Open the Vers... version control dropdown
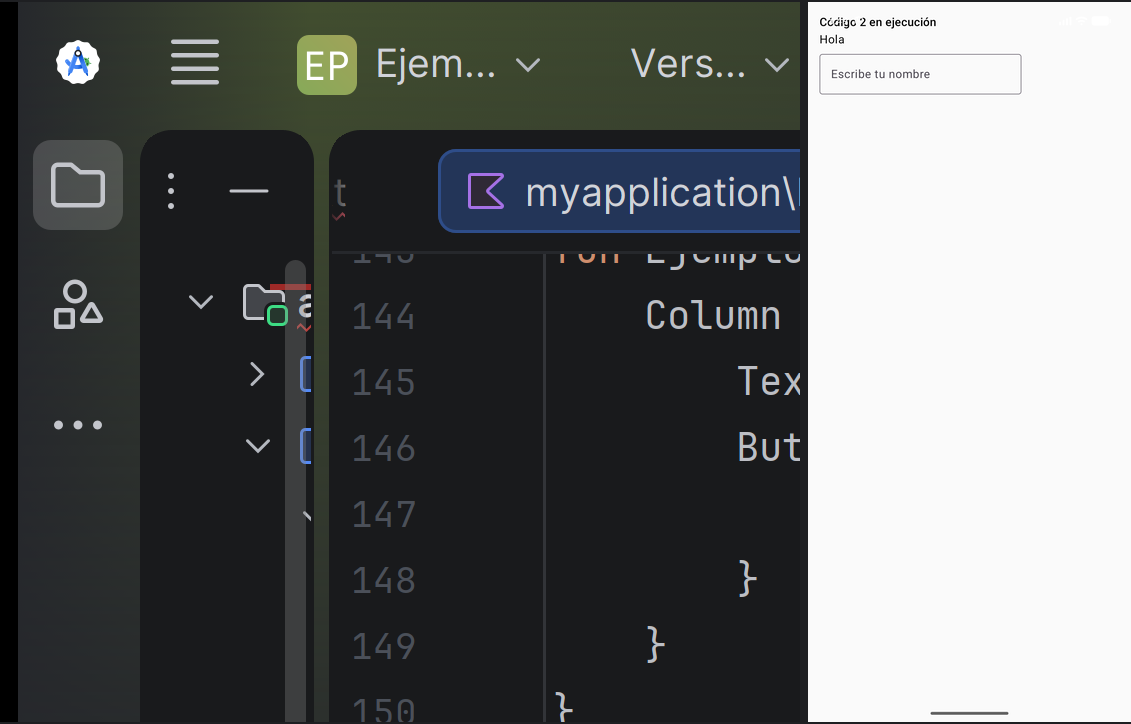This screenshot has width=1131, height=724. tap(710, 65)
